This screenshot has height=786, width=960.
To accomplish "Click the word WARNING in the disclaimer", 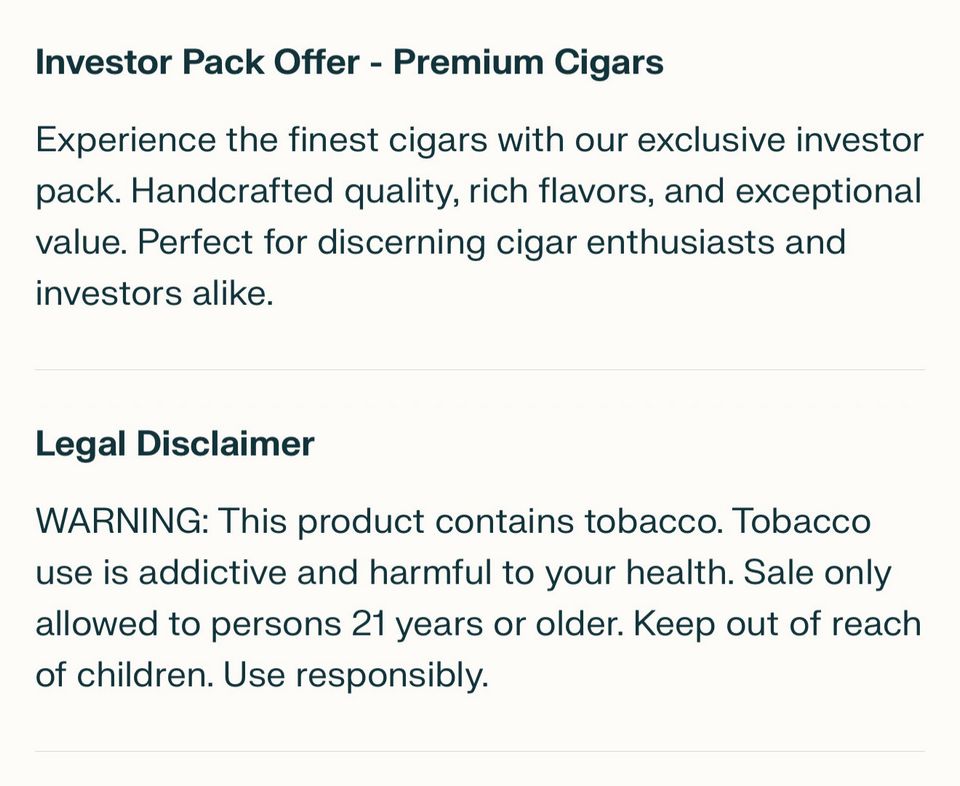I will coord(121,521).
